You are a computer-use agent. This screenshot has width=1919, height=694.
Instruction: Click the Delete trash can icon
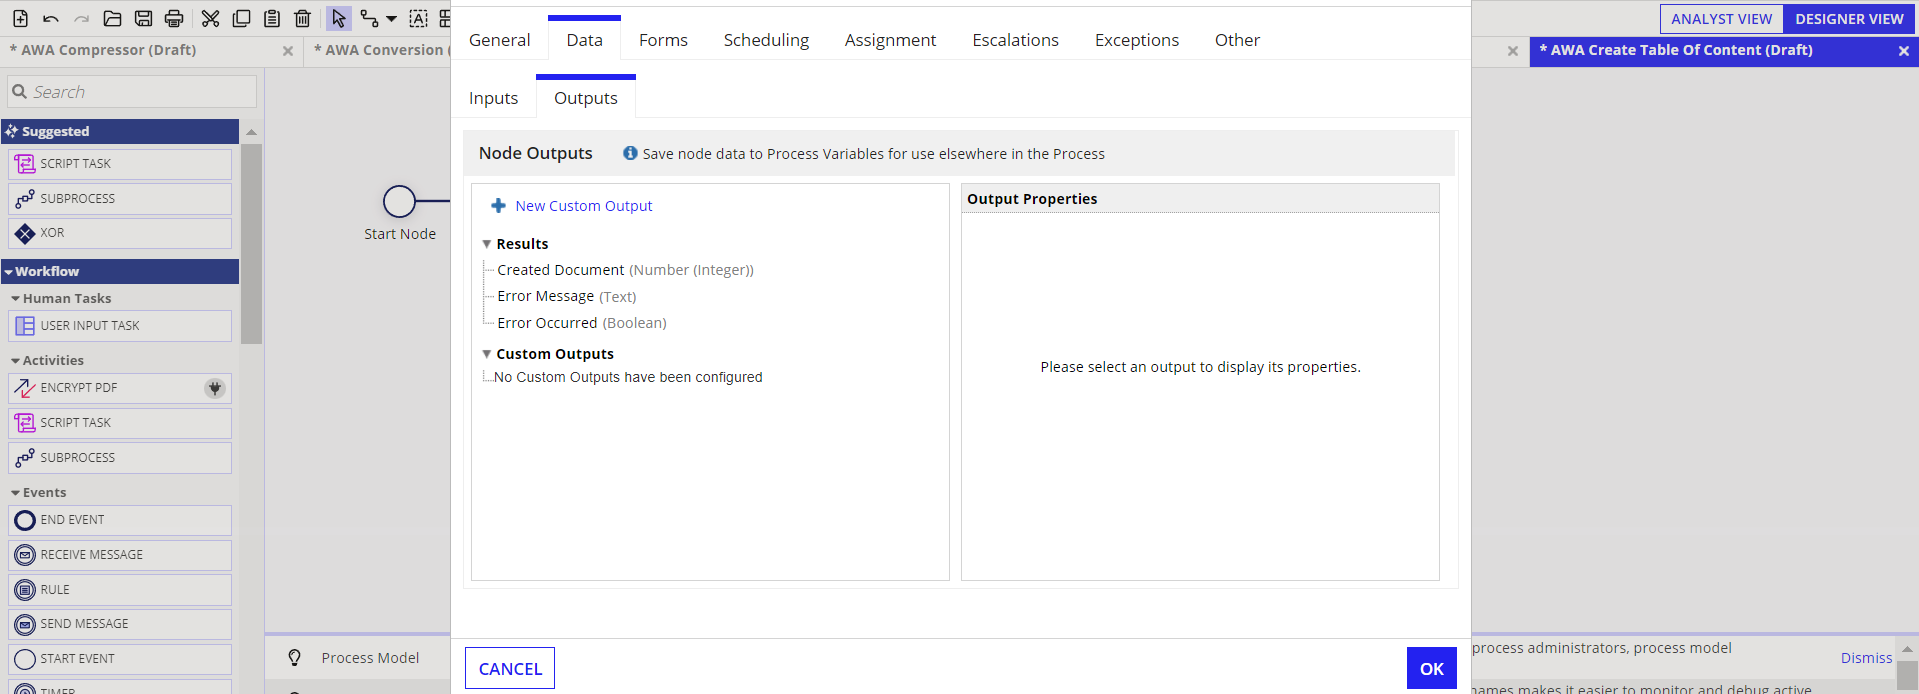point(303,18)
